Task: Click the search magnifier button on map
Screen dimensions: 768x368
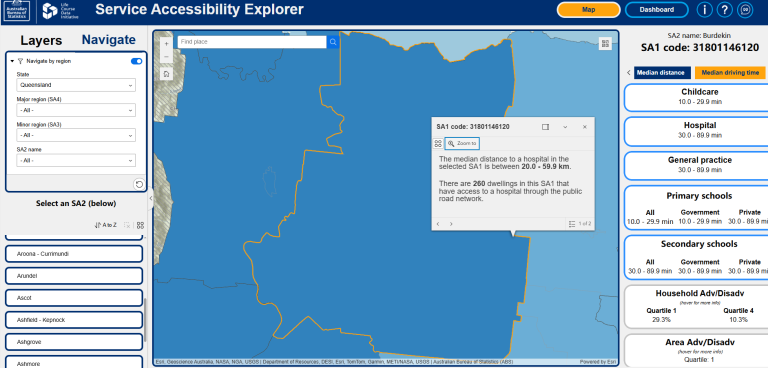Action: point(333,42)
